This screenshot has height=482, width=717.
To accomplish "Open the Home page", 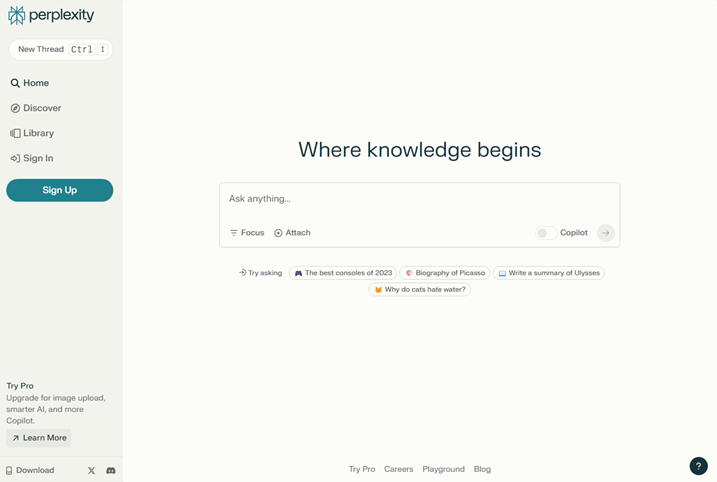I will coord(30,83).
